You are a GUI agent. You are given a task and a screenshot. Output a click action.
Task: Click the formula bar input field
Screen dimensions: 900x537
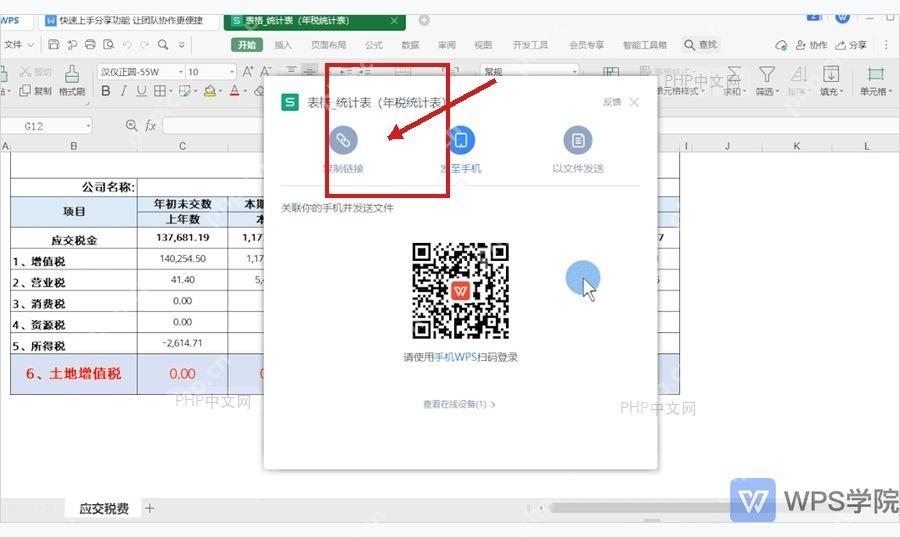click(x=215, y=126)
